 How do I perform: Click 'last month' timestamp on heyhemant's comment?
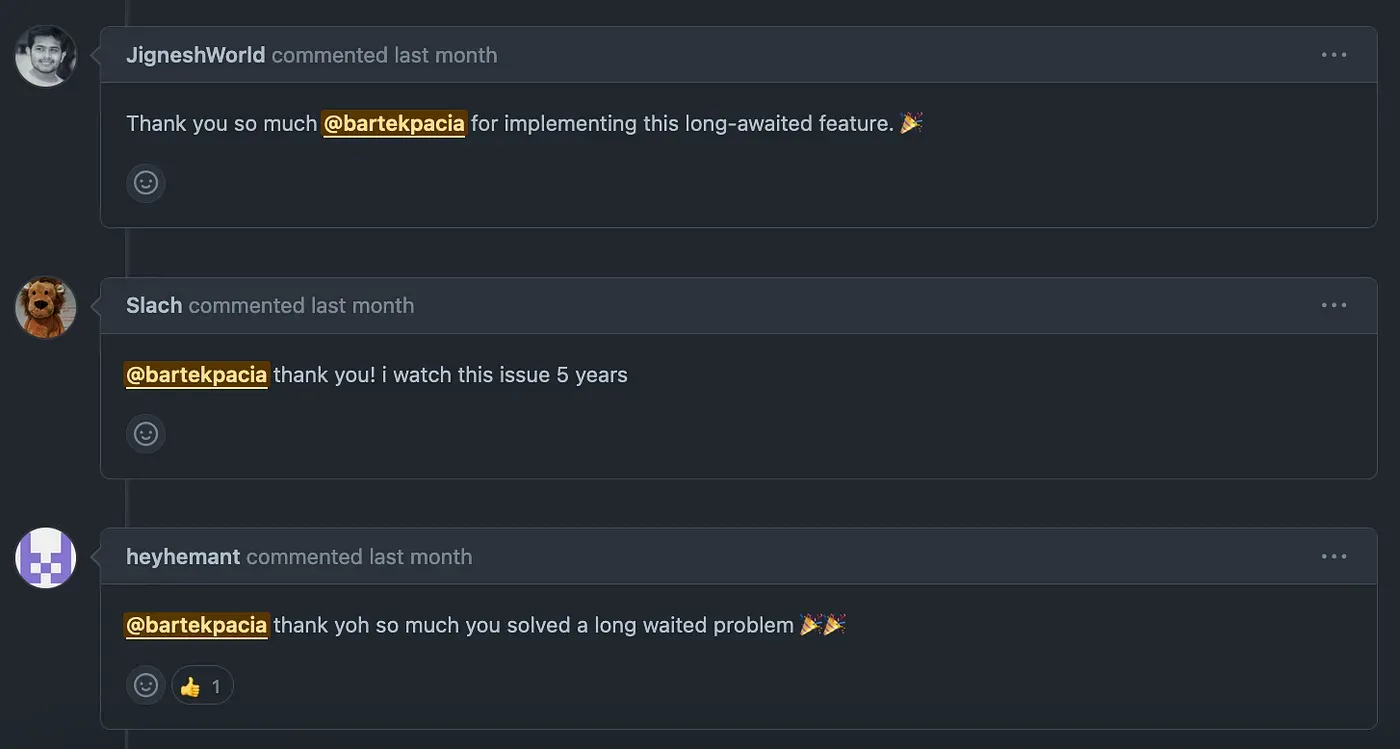point(420,556)
